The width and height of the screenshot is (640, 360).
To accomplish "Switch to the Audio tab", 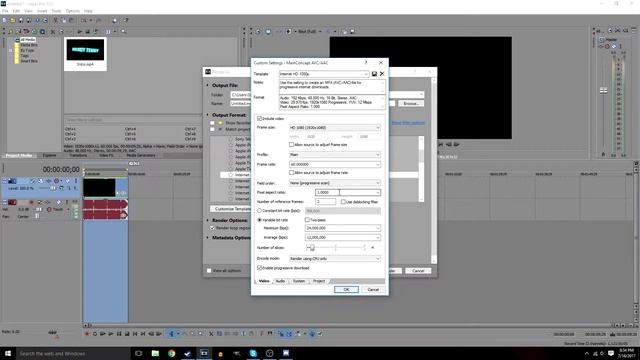I will [x=280, y=281].
